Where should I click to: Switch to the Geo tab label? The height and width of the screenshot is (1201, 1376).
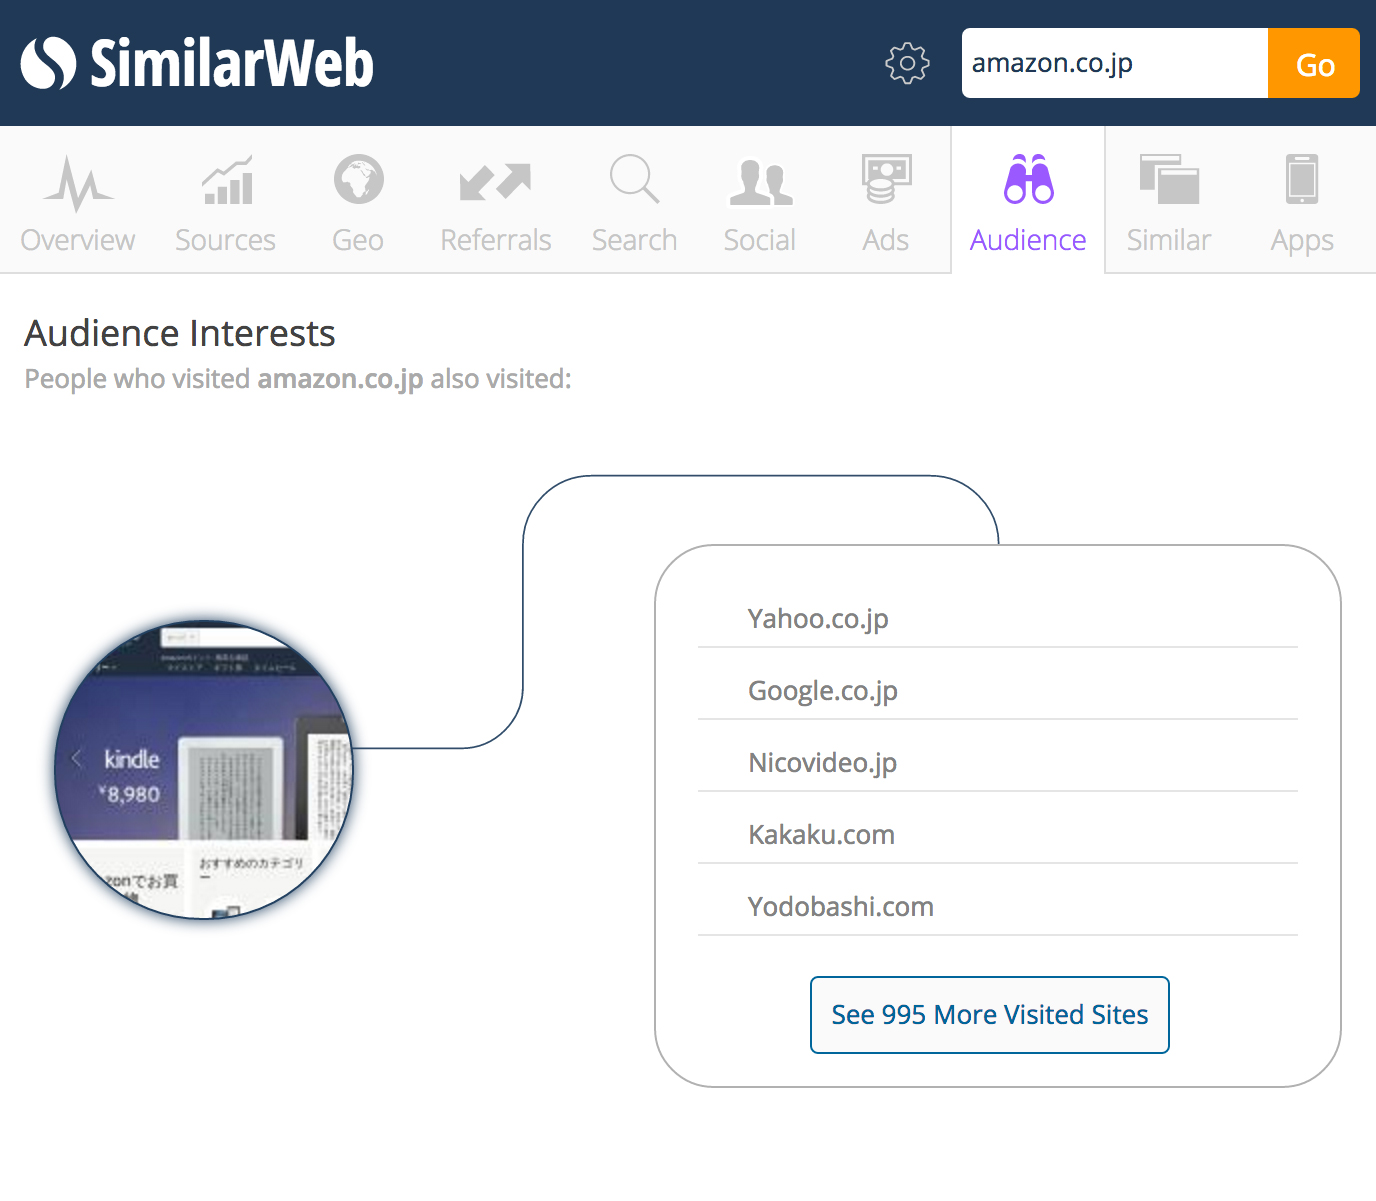pyautogui.click(x=358, y=240)
